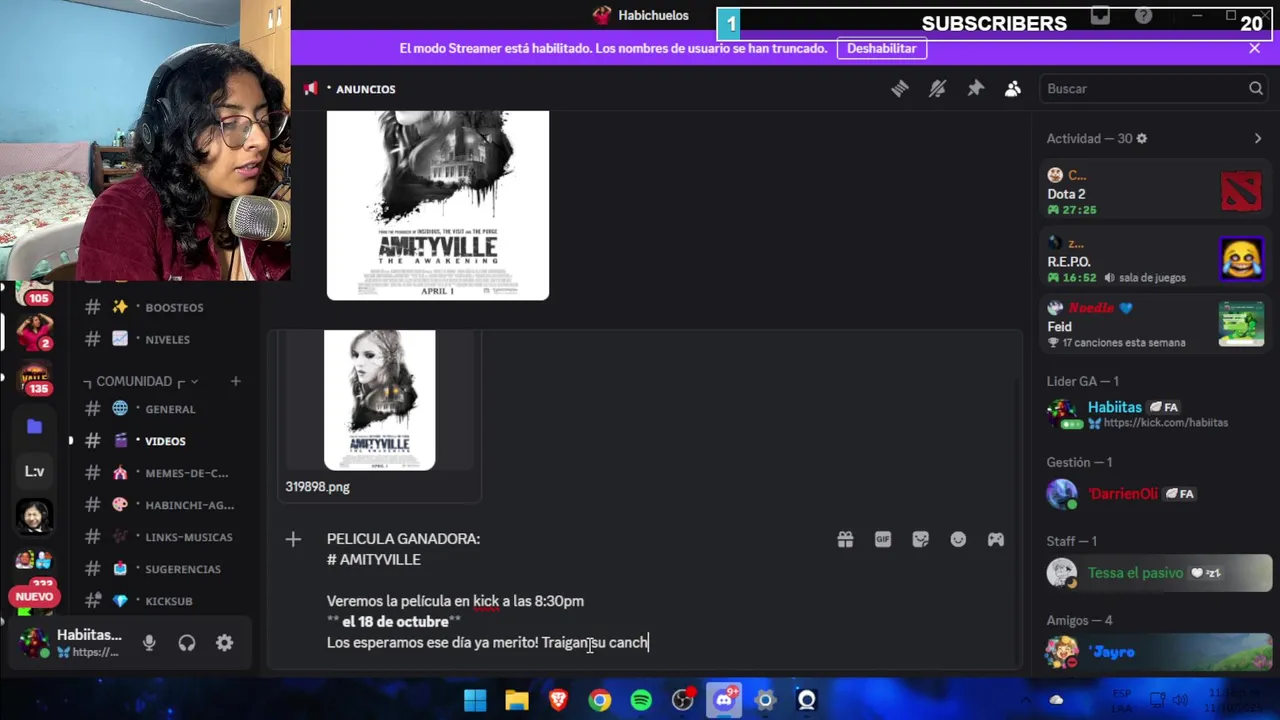1280x720 pixels.
Task: Open the webcam app in taskbar
Action: tap(807, 700)
